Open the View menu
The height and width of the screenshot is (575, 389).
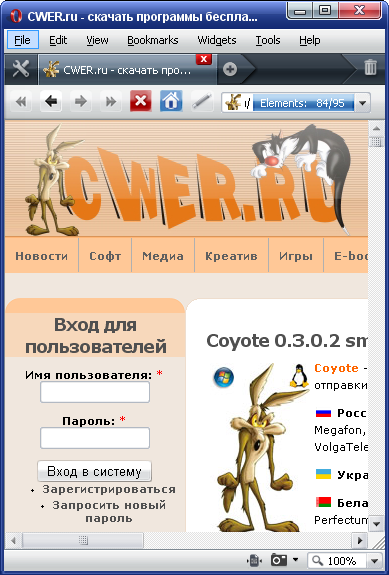click(97, 40)
